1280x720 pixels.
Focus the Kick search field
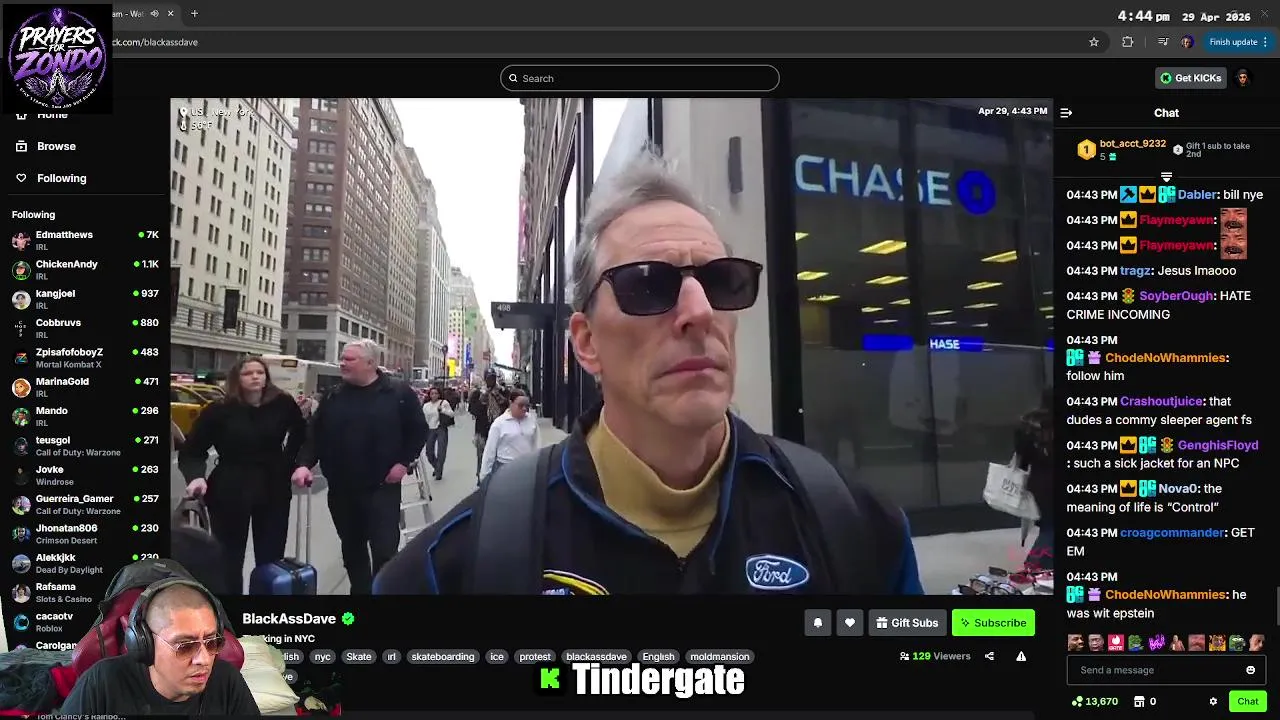tap(640, 78)
